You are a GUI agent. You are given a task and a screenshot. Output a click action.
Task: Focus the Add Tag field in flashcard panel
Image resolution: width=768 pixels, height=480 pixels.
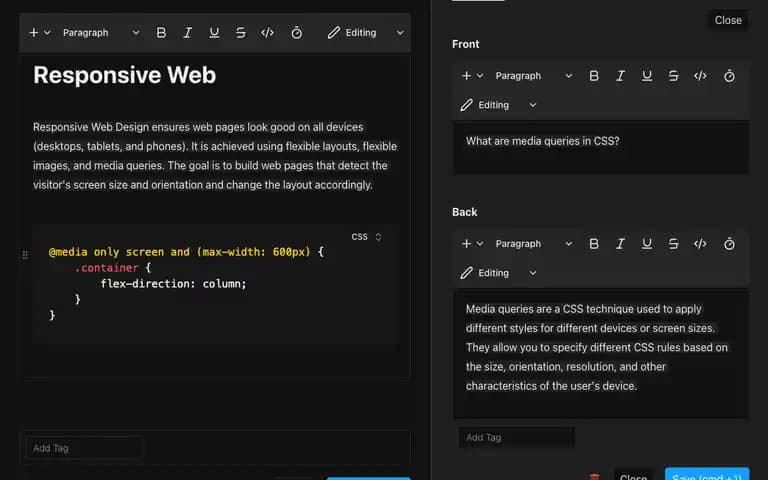point(516,437)
